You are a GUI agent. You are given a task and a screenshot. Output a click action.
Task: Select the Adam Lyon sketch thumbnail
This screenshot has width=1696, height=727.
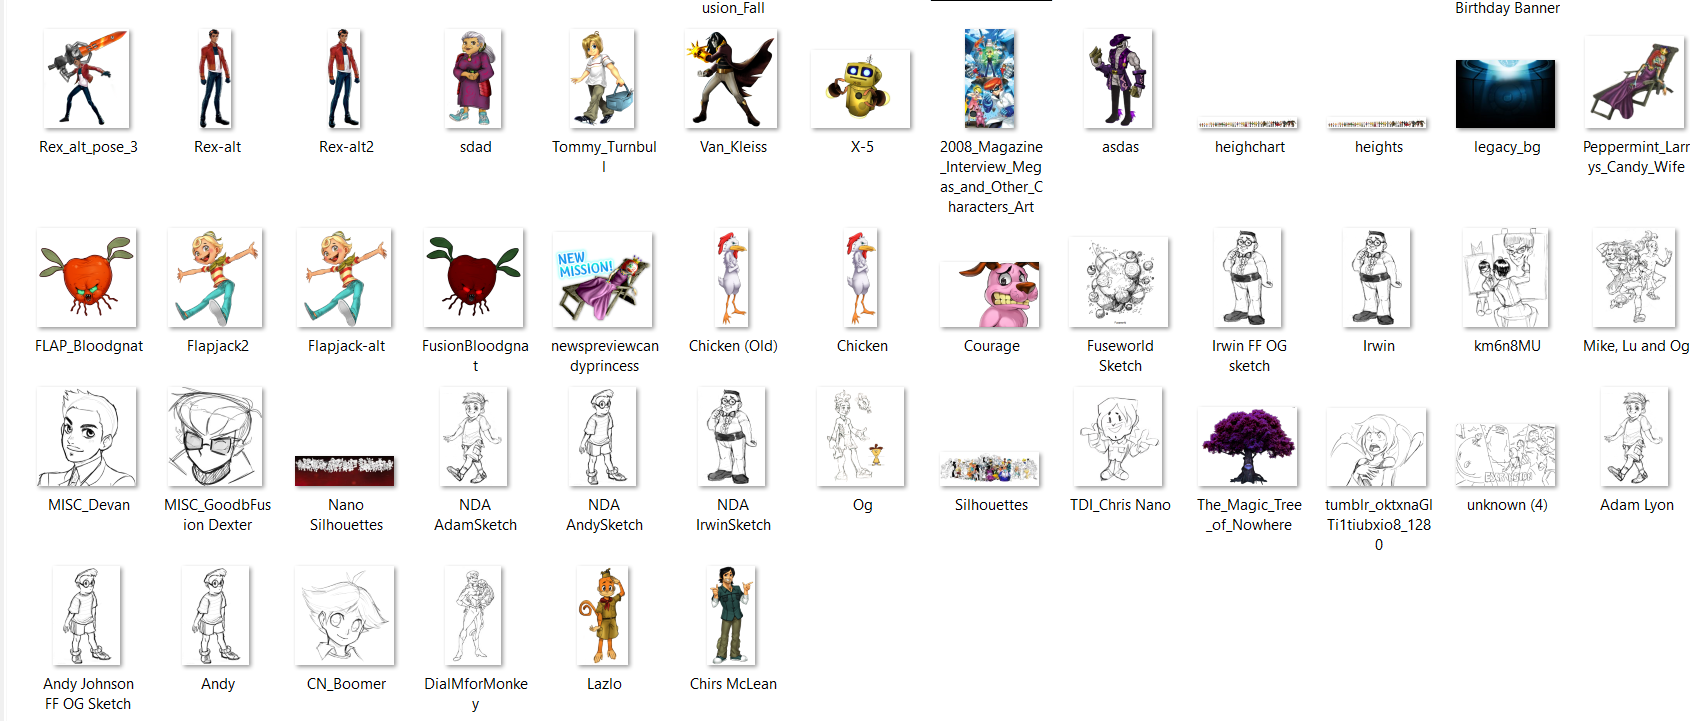click(1635, 437)
